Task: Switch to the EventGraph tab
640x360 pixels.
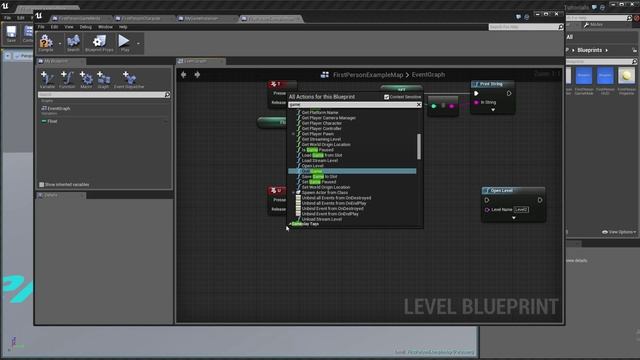Action: [x=200, y=61]
